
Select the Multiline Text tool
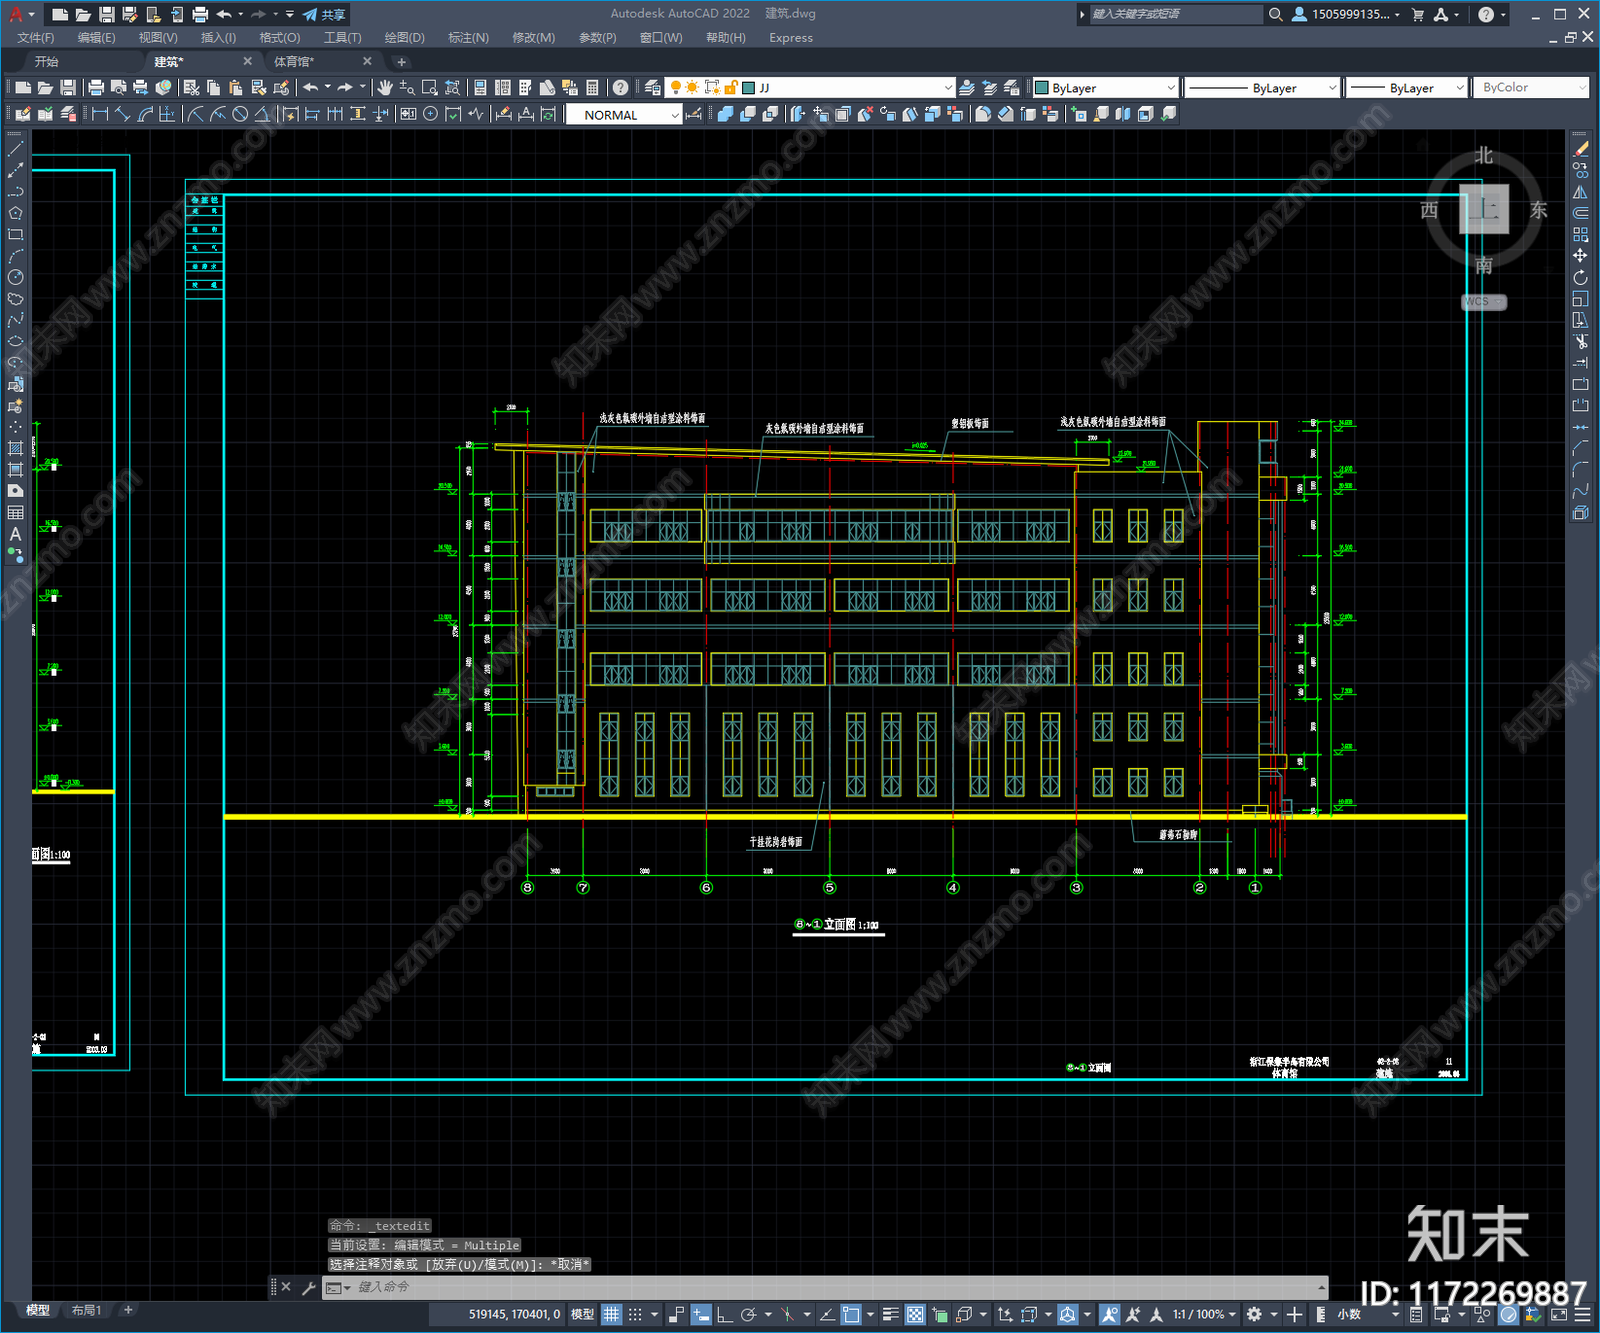tap(15, 534)
